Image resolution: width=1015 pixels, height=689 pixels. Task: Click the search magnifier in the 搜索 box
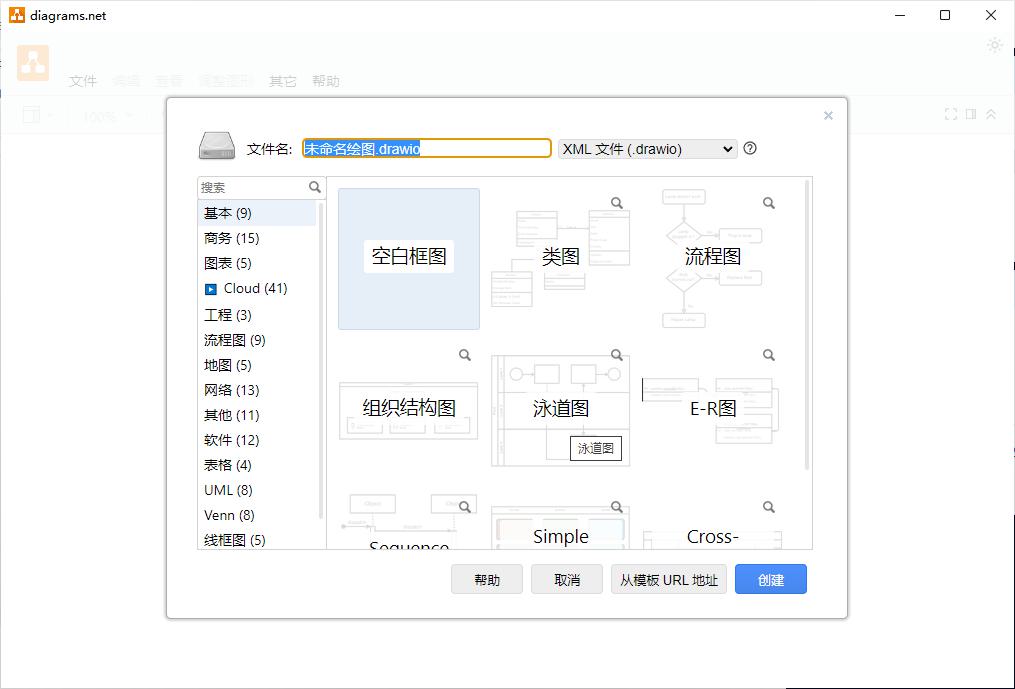point(315,187)
